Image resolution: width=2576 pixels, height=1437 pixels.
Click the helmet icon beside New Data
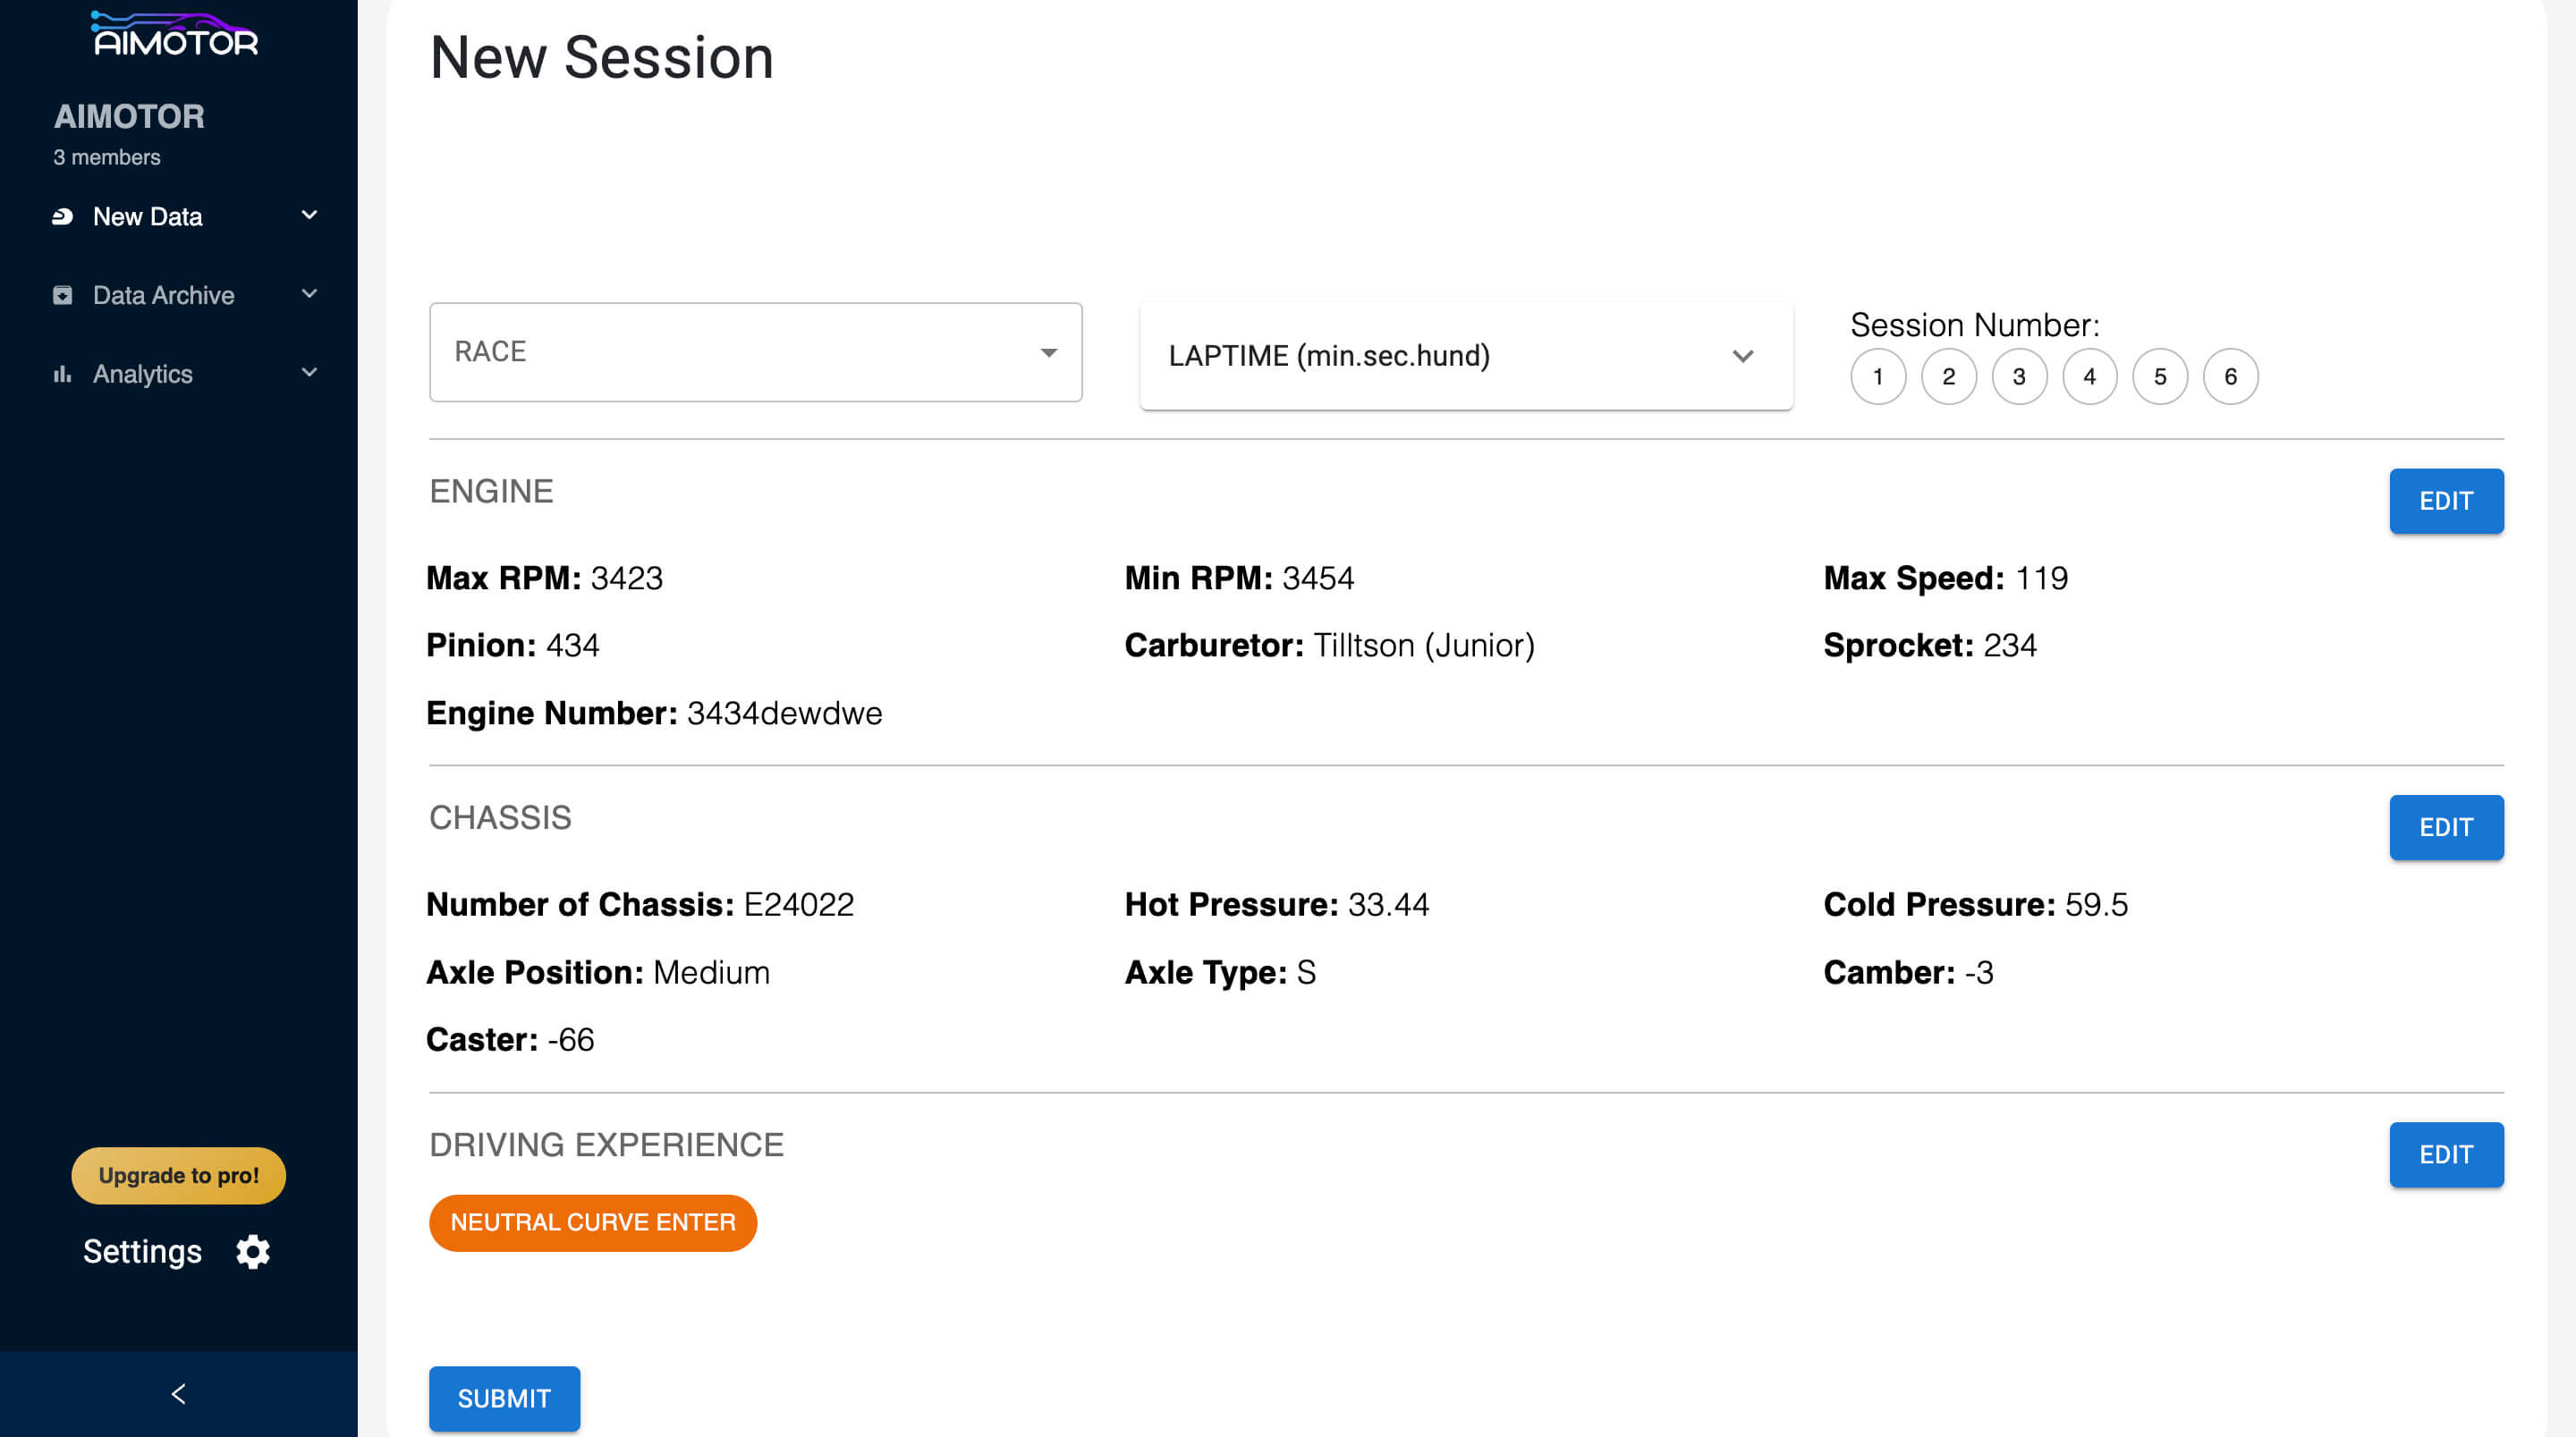[x=62, y=216]
